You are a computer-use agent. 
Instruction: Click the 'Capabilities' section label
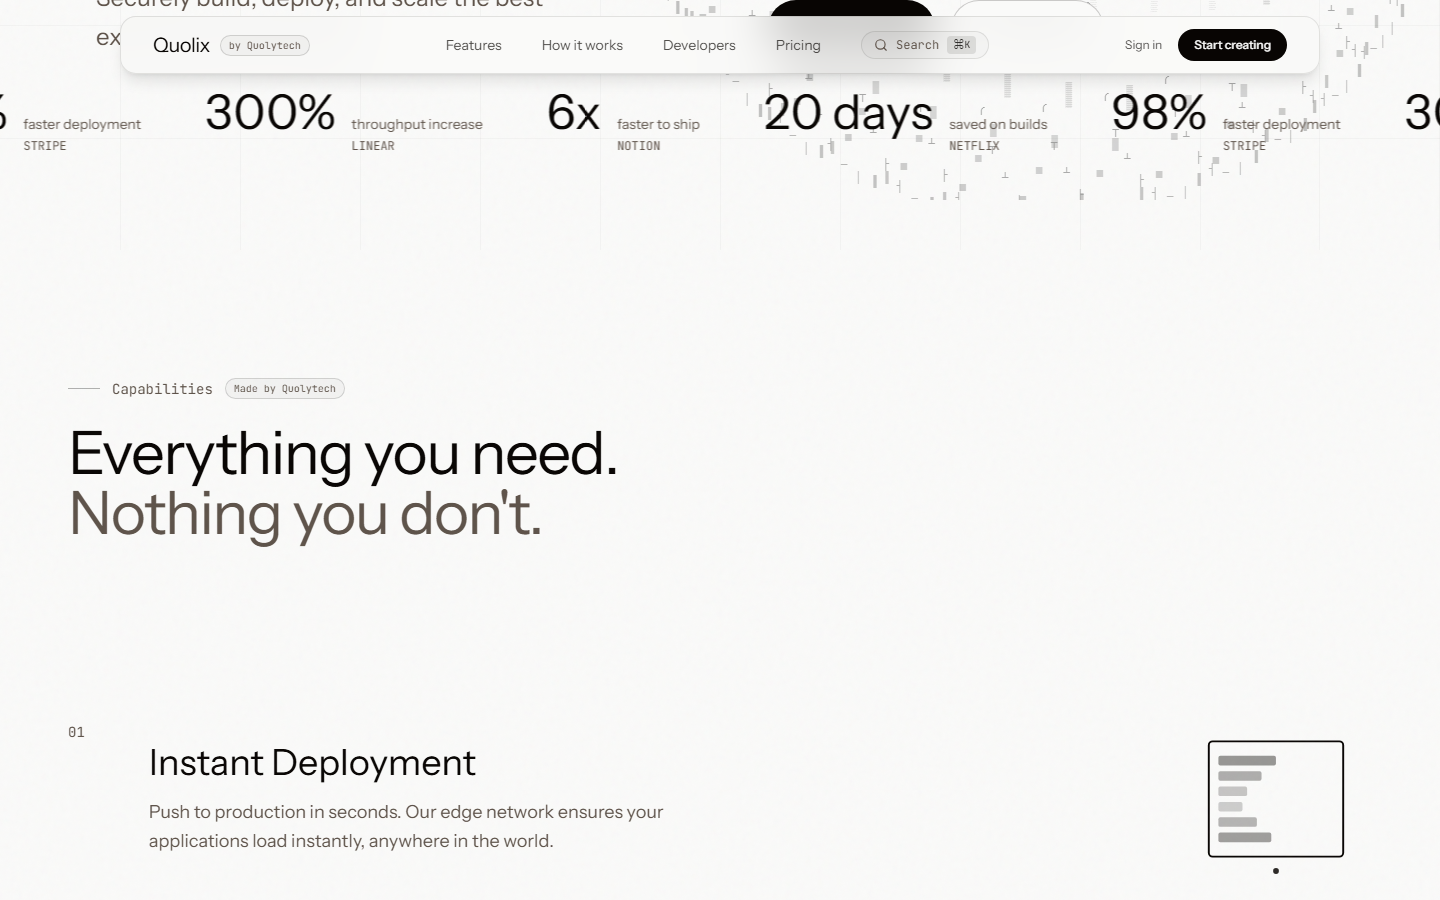162,389
